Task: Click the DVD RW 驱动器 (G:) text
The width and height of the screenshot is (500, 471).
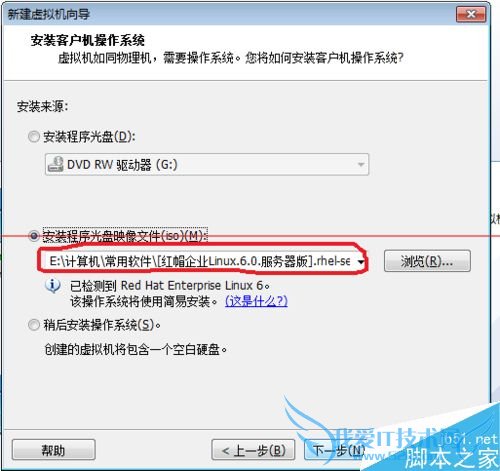Action: 122,164
